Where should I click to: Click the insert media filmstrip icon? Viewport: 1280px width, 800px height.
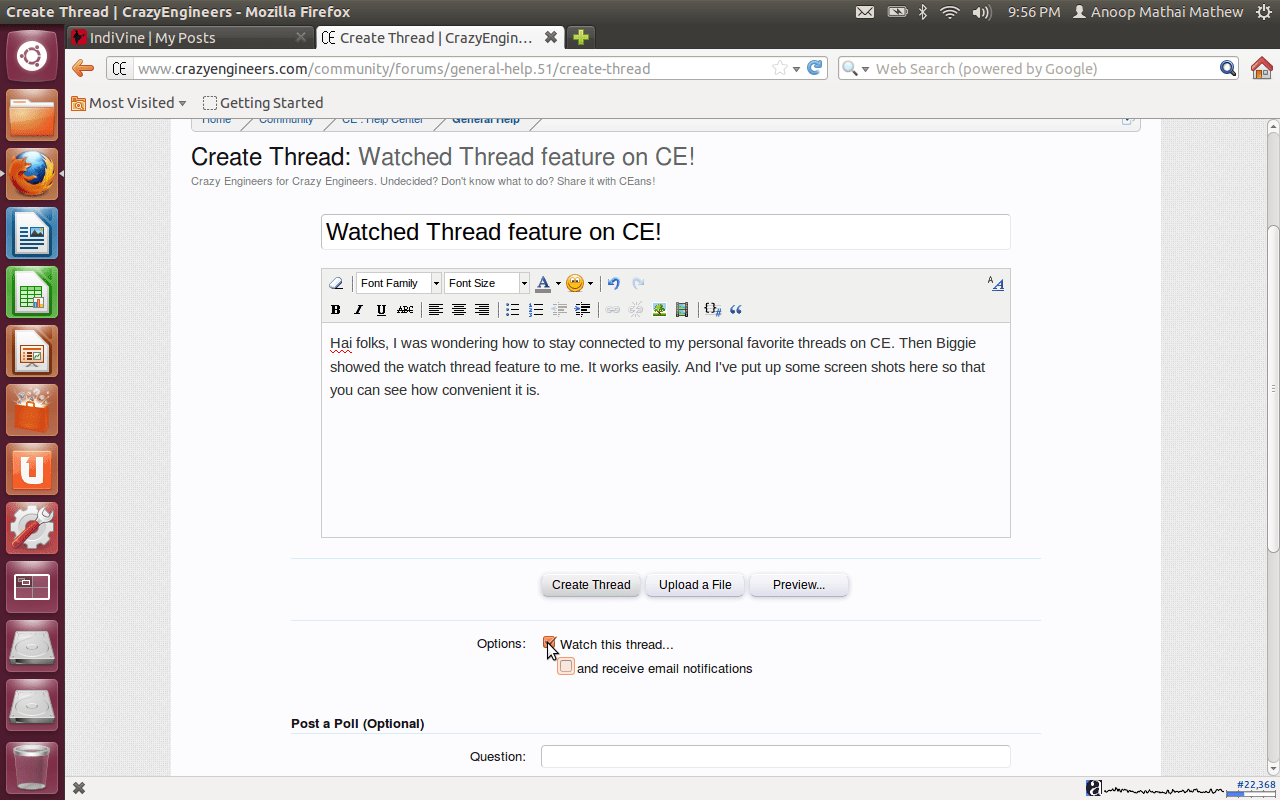pyautogui.click(x=682, y=310)
